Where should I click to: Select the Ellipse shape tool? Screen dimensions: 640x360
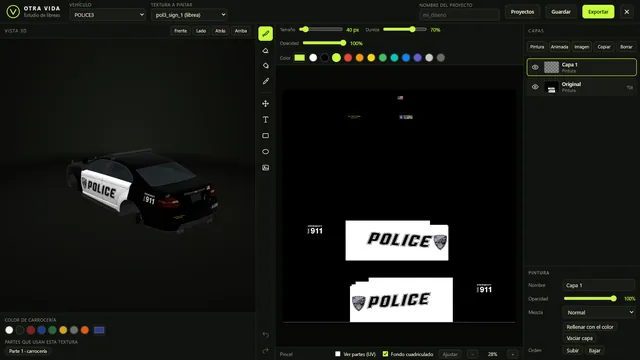(265, 151)
